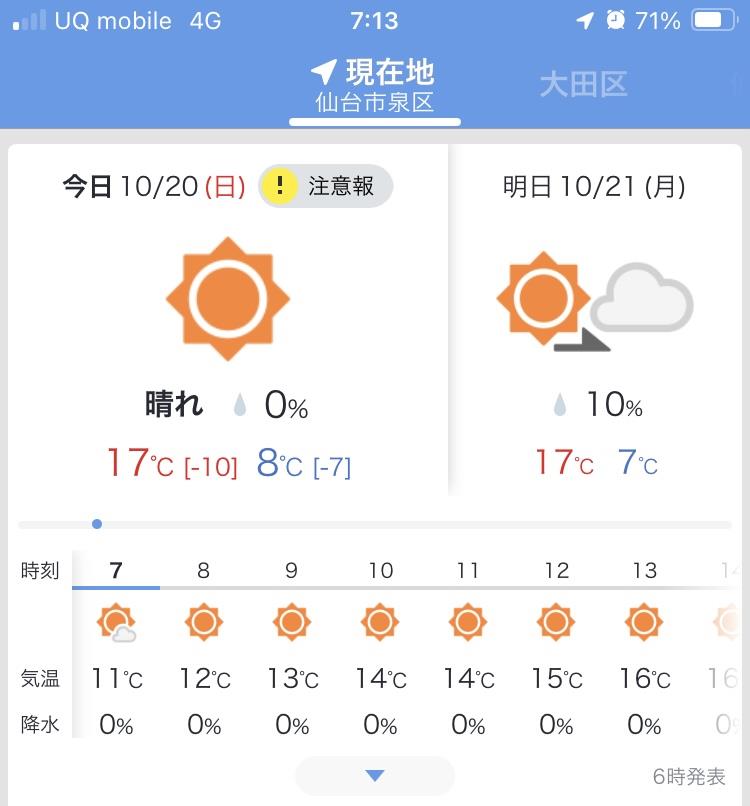The width and height of the screenshot is (750, 806).
Task: Tap the 8 o'clock sunny icon
Action: (204, 622)
